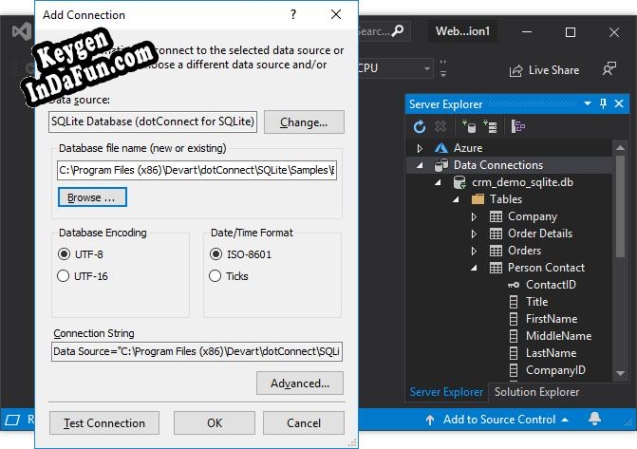
Task: Confirm the dialog with OK
Action: click(x=214, y=423)
